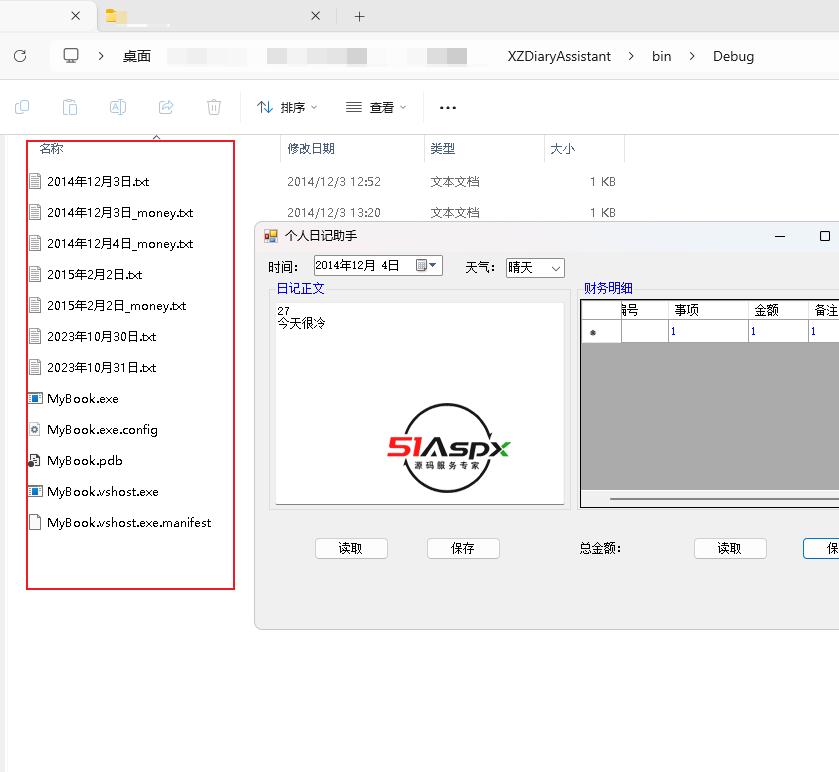This screenshot has width=839, height=772.
Task: Click the Rename icon in toolbar
Action: (118, 107)
